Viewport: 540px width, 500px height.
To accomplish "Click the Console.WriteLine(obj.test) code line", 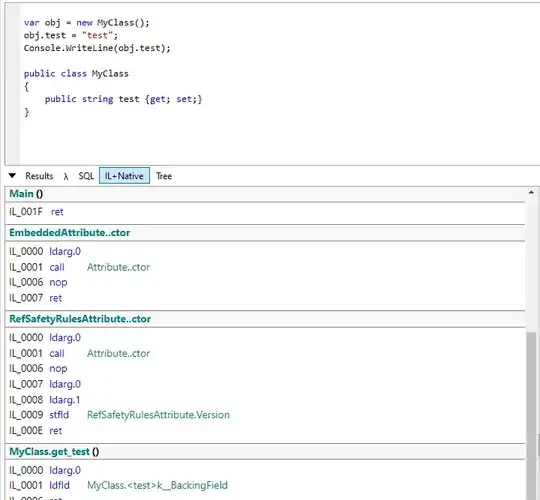I will 97,48.
